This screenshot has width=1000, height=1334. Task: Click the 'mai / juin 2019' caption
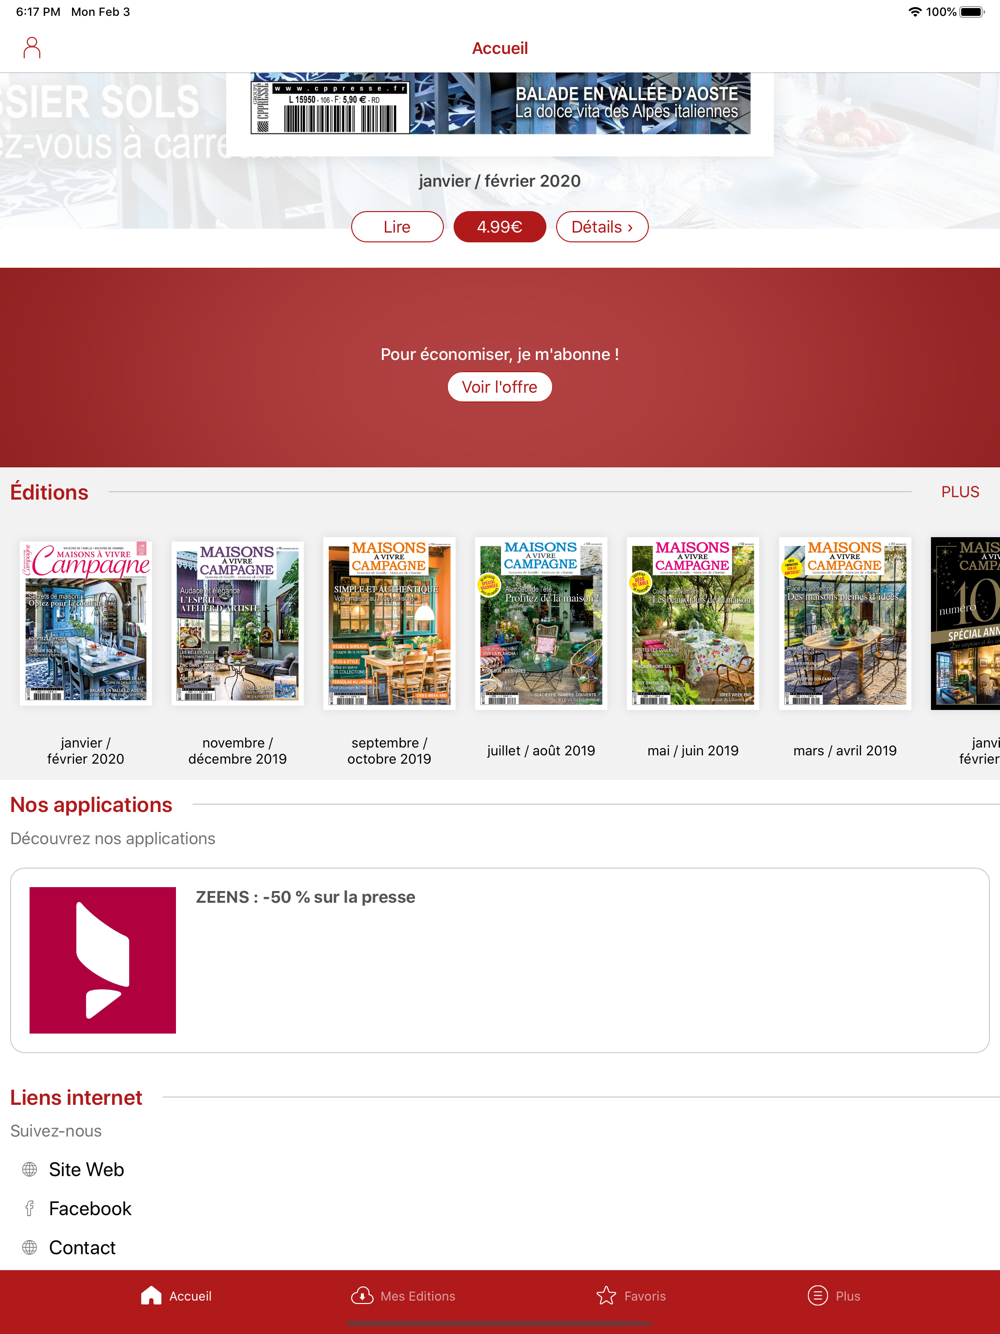(693, 751)
